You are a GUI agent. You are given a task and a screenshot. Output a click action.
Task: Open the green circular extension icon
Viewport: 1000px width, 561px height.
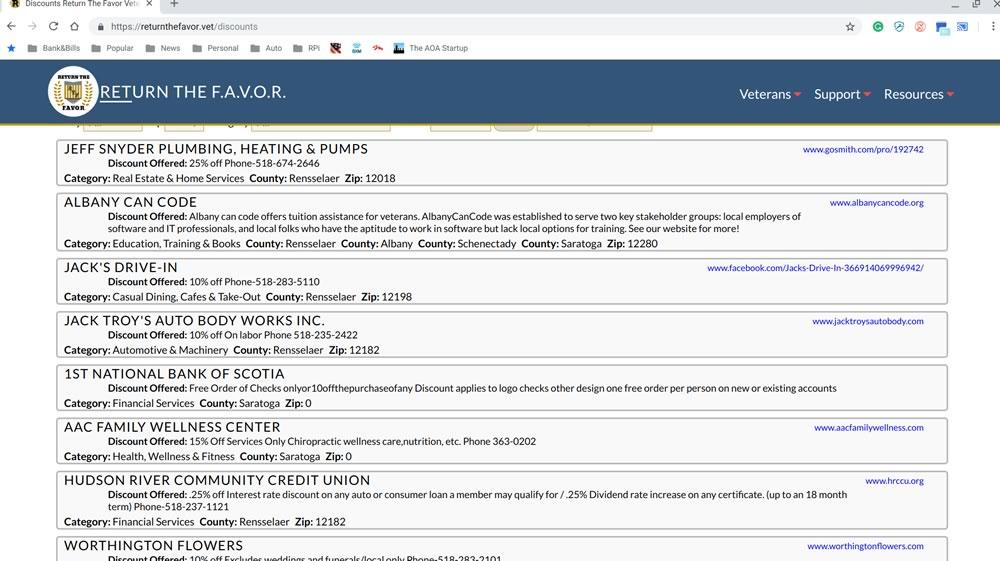878,27
